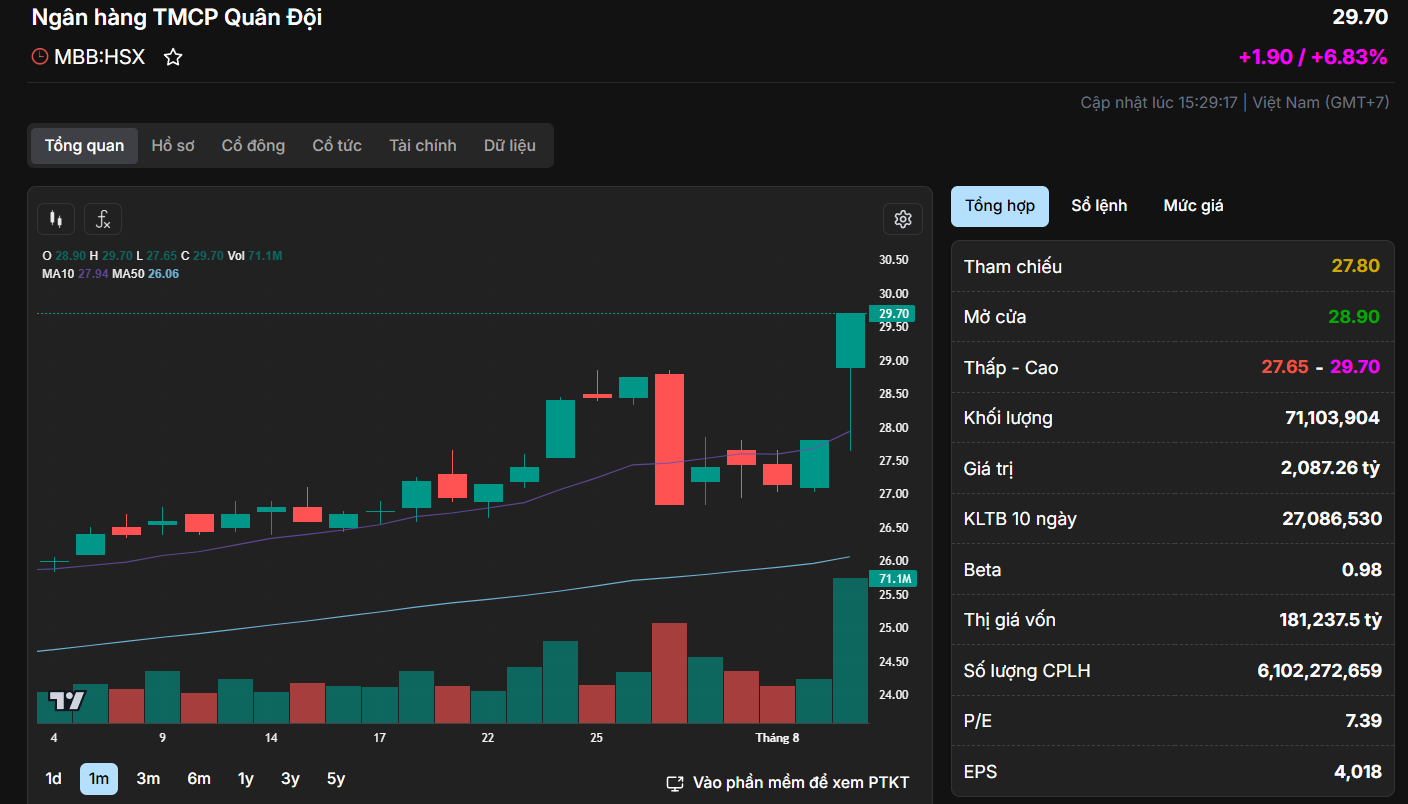
Task: Click EPS value 4,018
Action: click(1358, 772)
